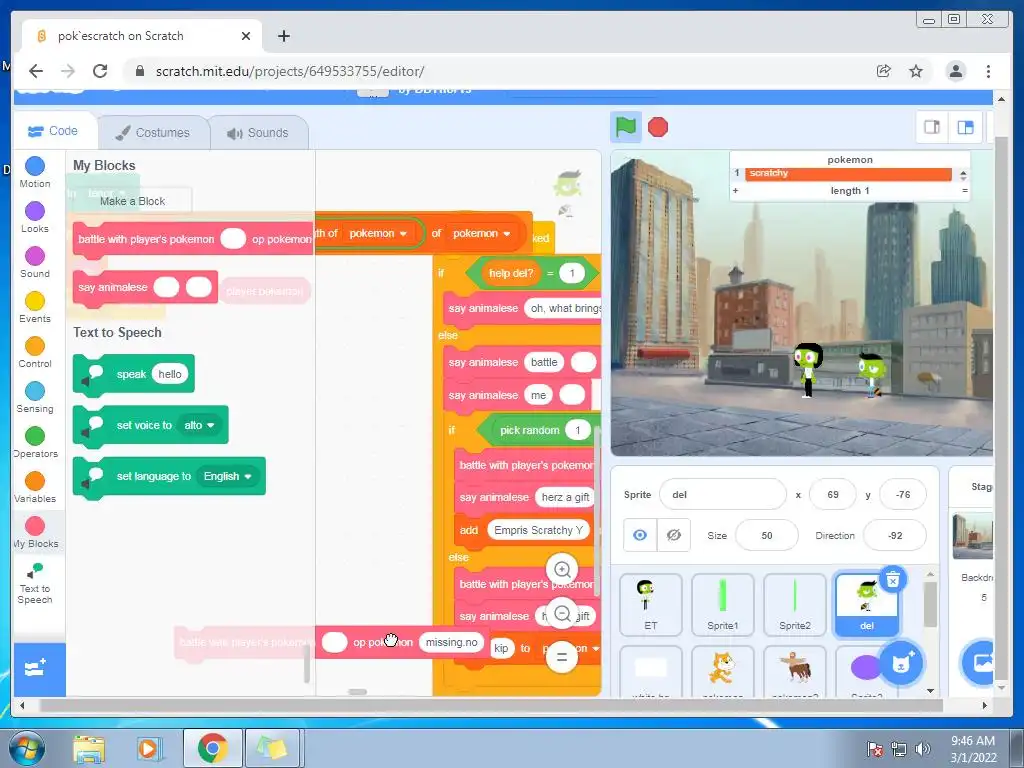Open the voice dropdown showing alto
Viewport: 1024px width, 768px height.
coord(199,425)
